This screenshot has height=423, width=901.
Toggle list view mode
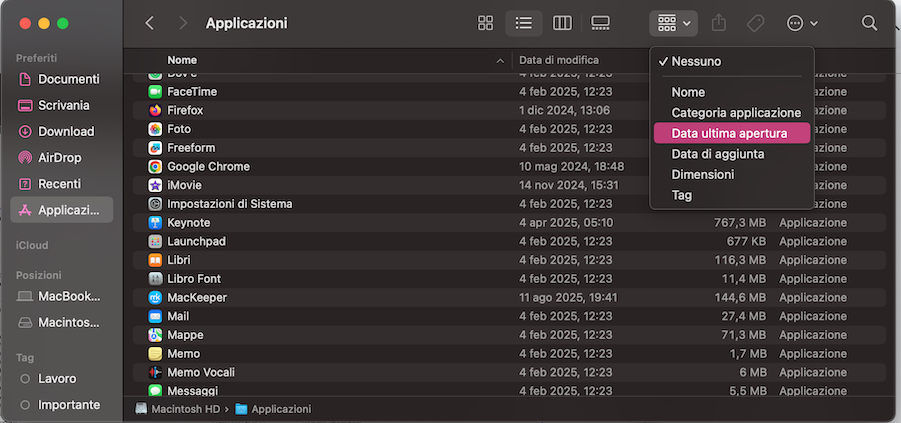coord(523,23)
